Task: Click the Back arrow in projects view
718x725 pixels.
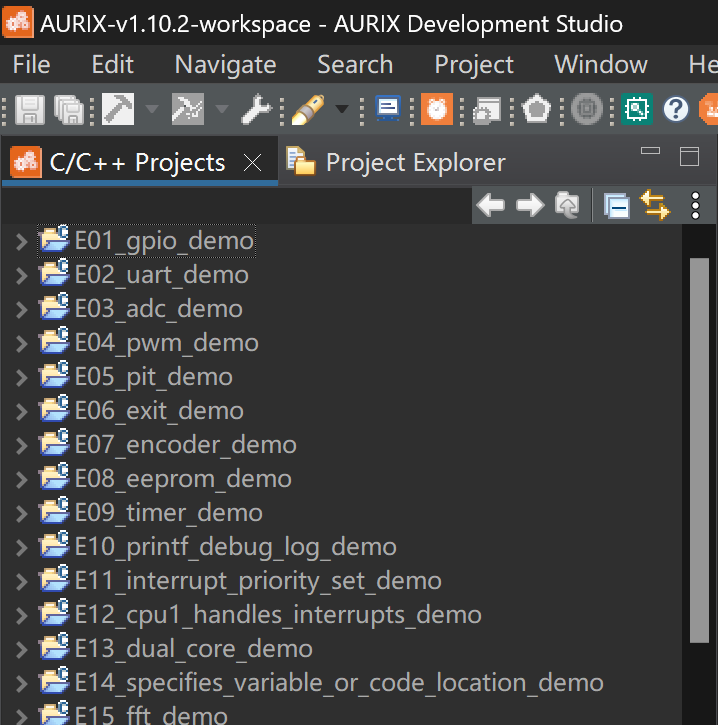Action: tap(491, 205)
